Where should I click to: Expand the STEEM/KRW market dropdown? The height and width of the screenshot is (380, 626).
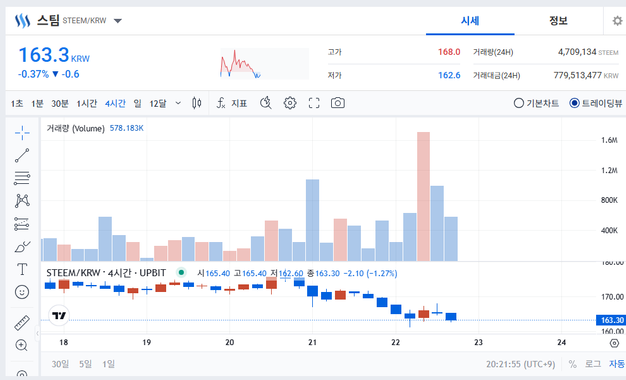(117, 21)
